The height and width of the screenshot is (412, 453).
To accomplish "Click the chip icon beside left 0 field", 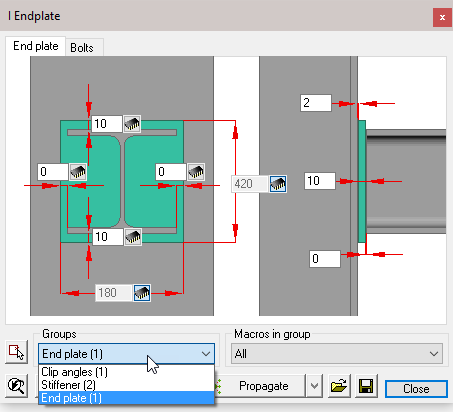I will 78,172.
